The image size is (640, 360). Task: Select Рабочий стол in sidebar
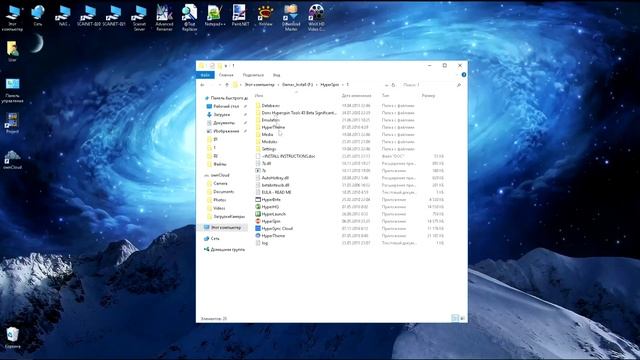click(226, 106)
